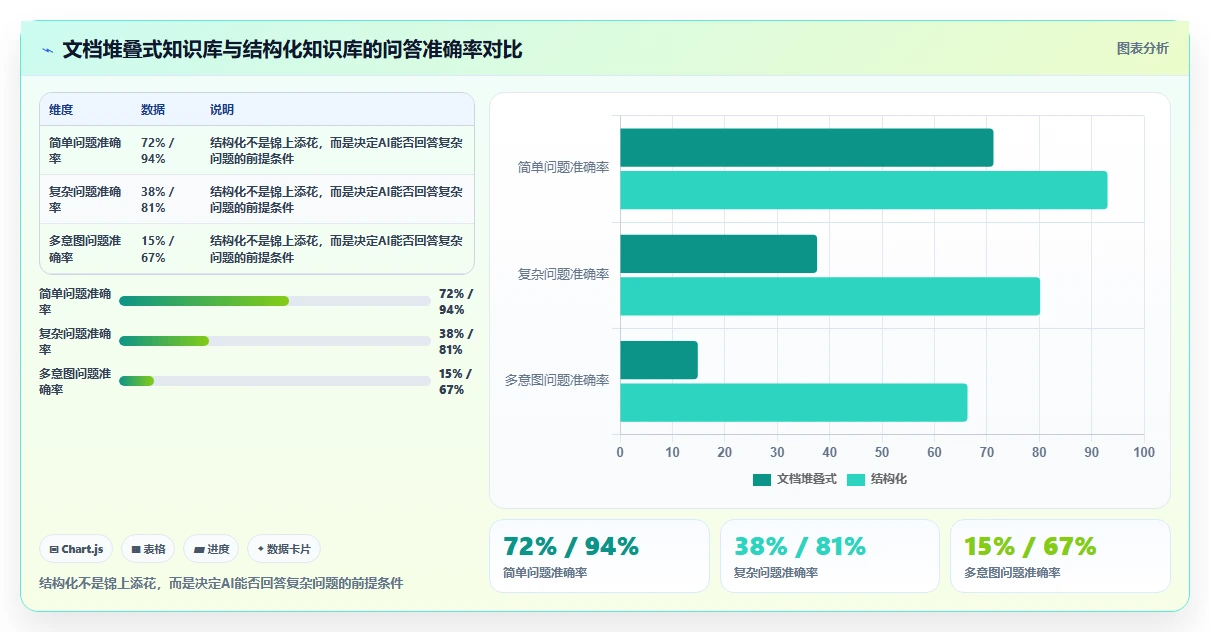Click the 50 tick on the x-axis
1210x632 pixels.
pos(882,452)
